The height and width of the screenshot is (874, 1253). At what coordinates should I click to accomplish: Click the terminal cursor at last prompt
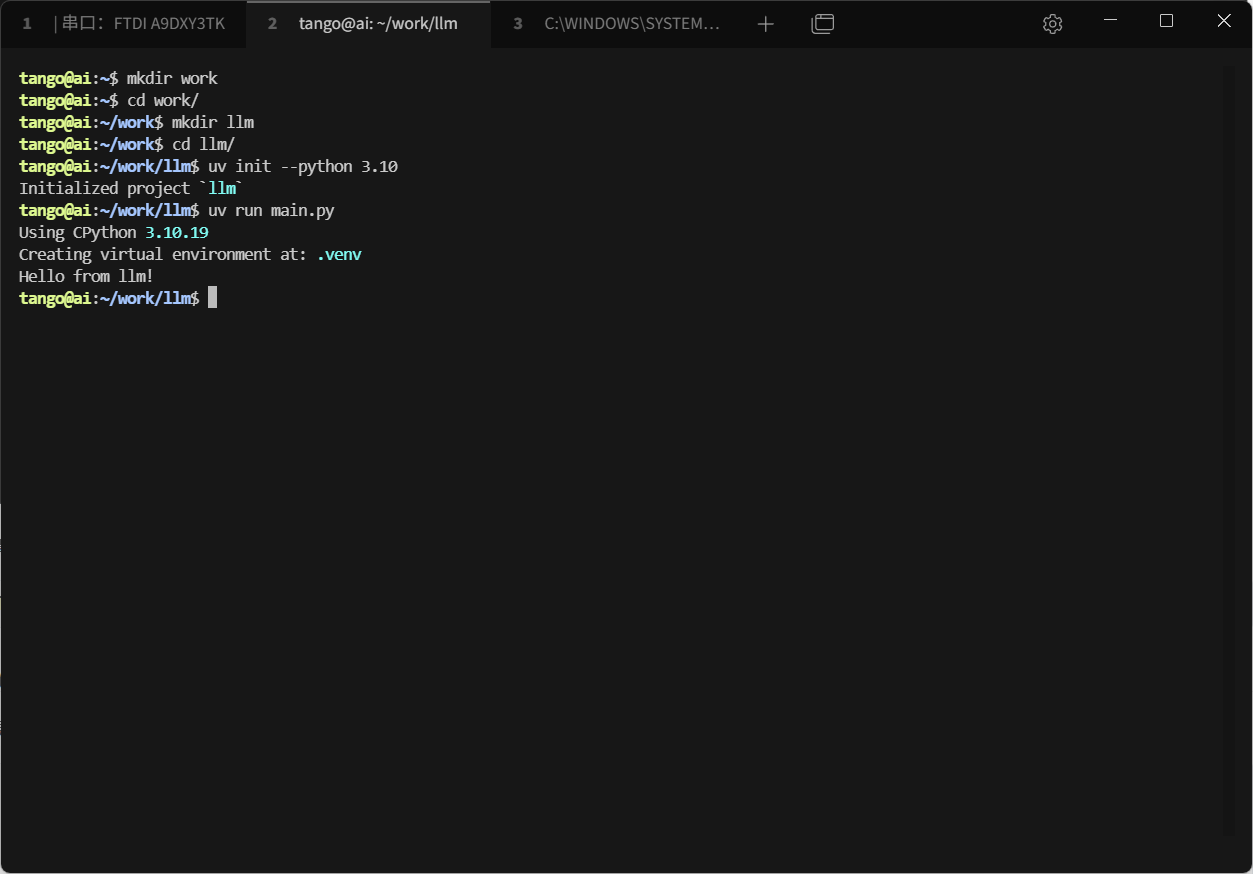tap(213, 298)
